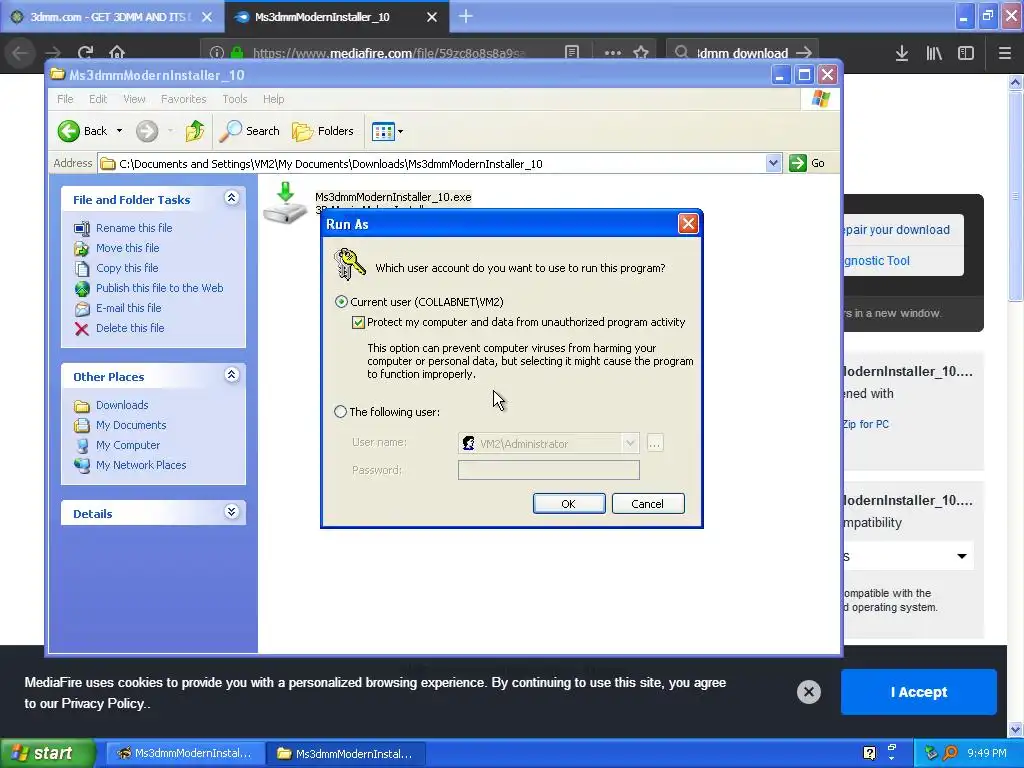Expand the Details panel

pyautogui.click(x=231, y=511)
